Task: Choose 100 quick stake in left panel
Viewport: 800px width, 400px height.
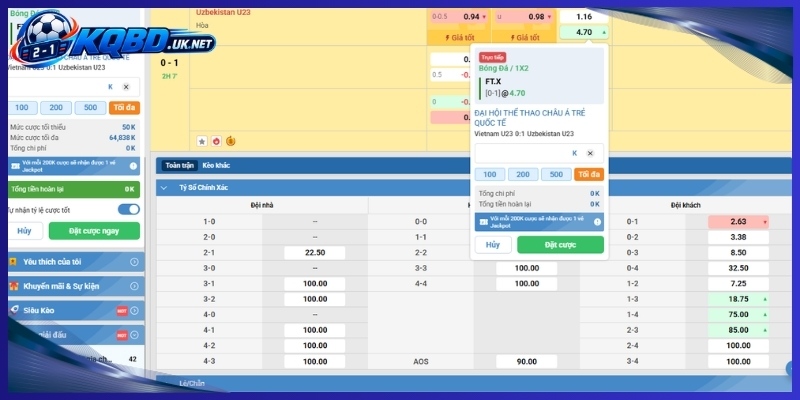Action: tap(22, 108)
